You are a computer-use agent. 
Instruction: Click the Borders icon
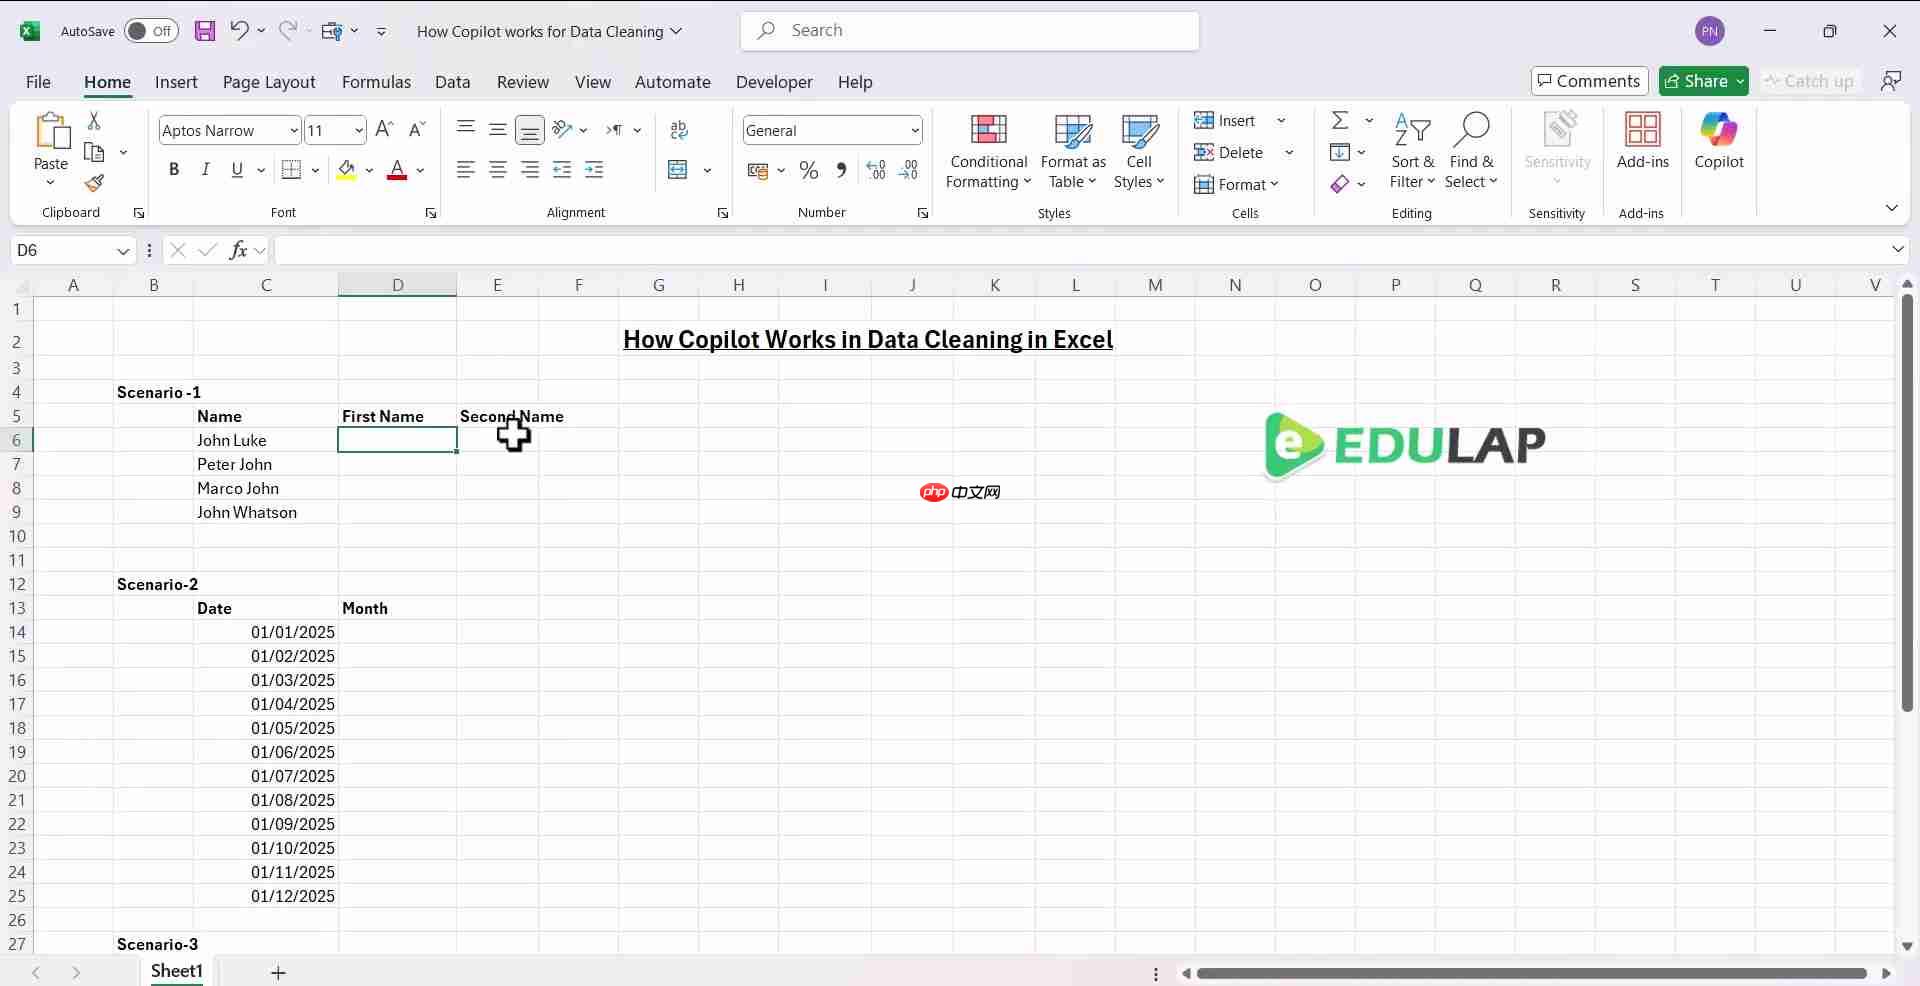[x=291, y=170]
